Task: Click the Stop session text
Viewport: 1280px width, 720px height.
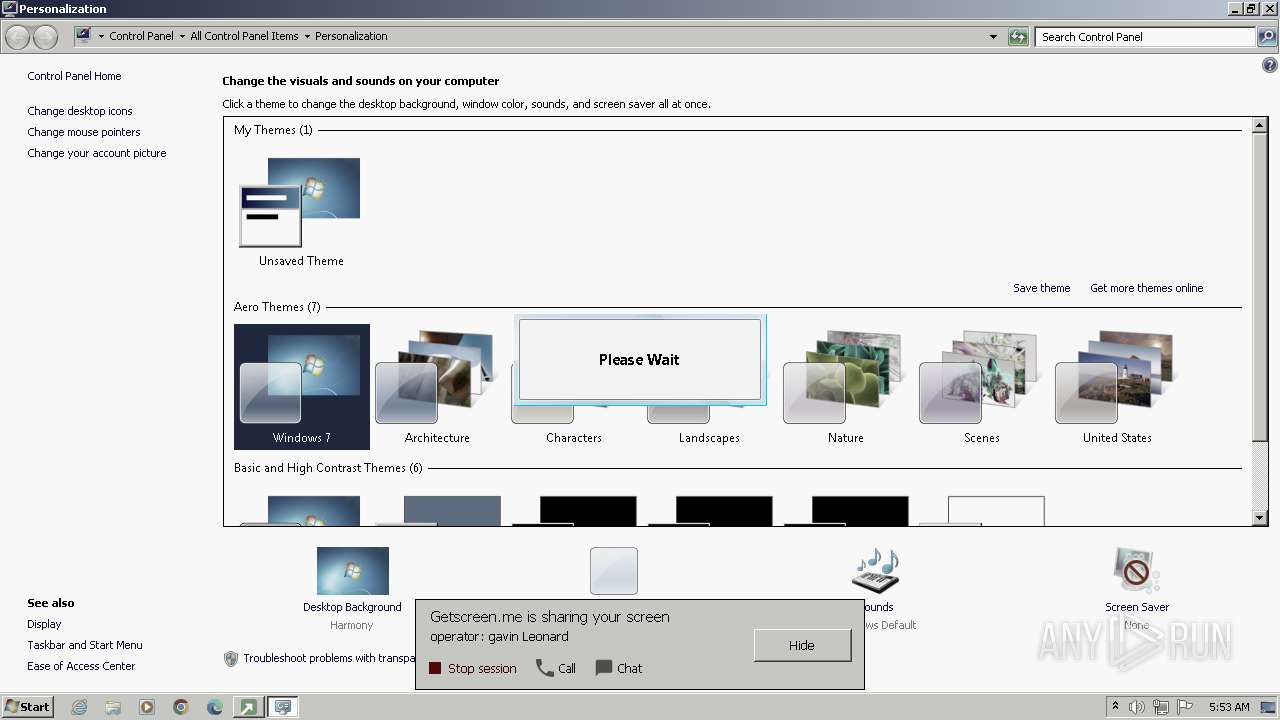Action: pos(482,668)
